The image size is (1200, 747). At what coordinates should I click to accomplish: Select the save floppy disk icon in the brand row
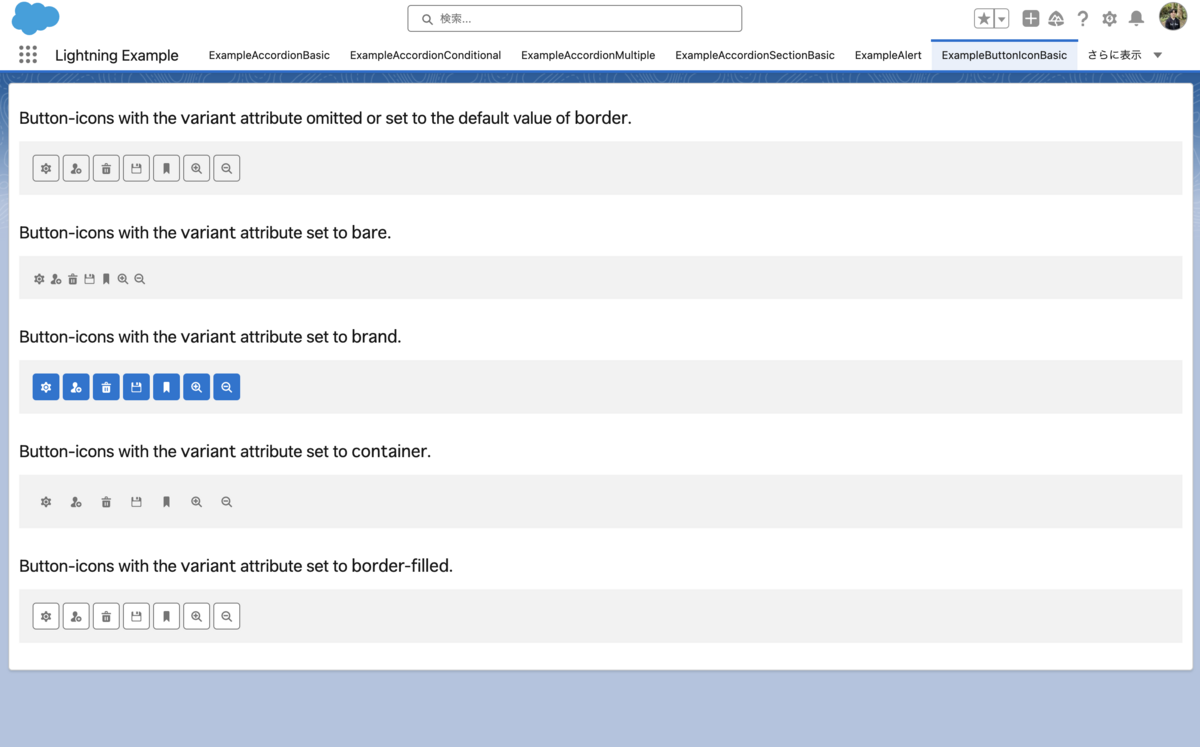[136, 387]
